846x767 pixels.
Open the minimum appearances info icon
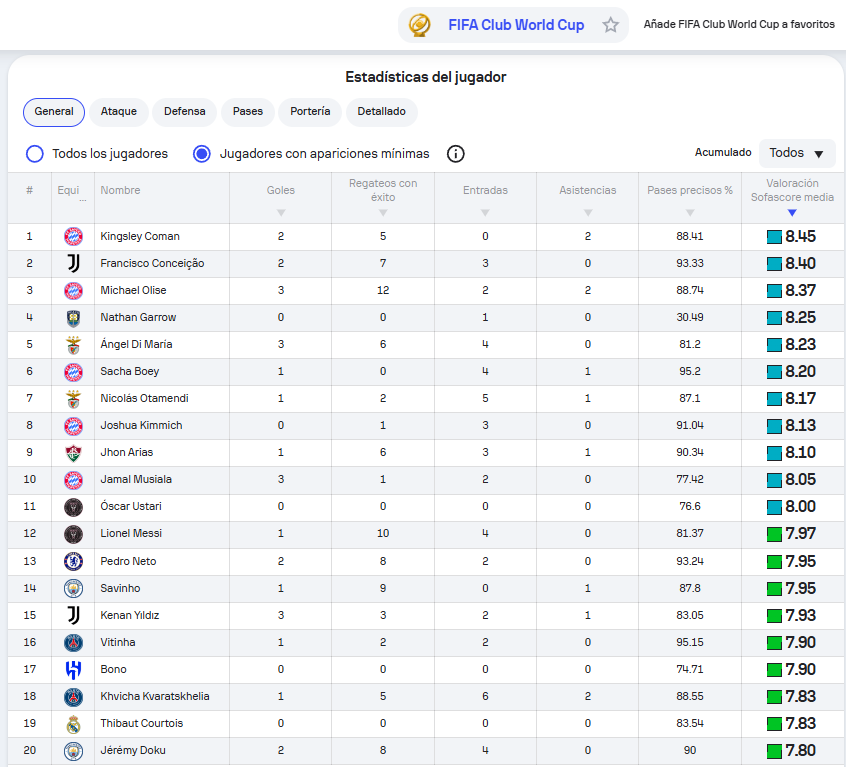(x=455, y=154)
